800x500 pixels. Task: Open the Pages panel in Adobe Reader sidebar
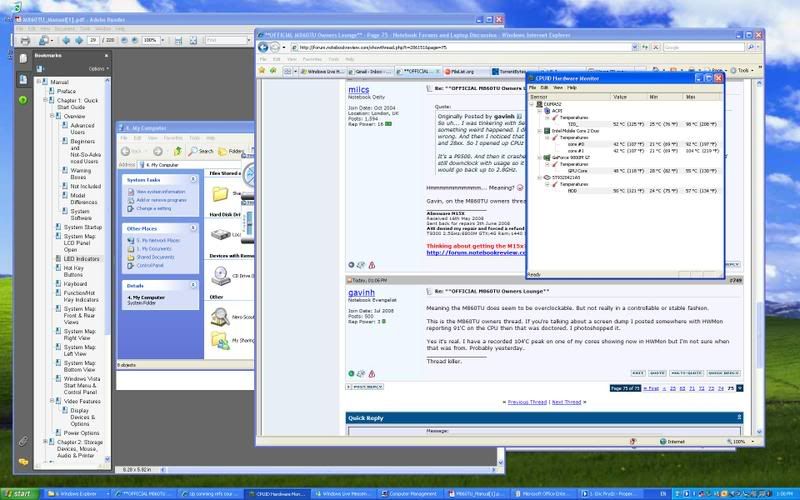(23, 58)
